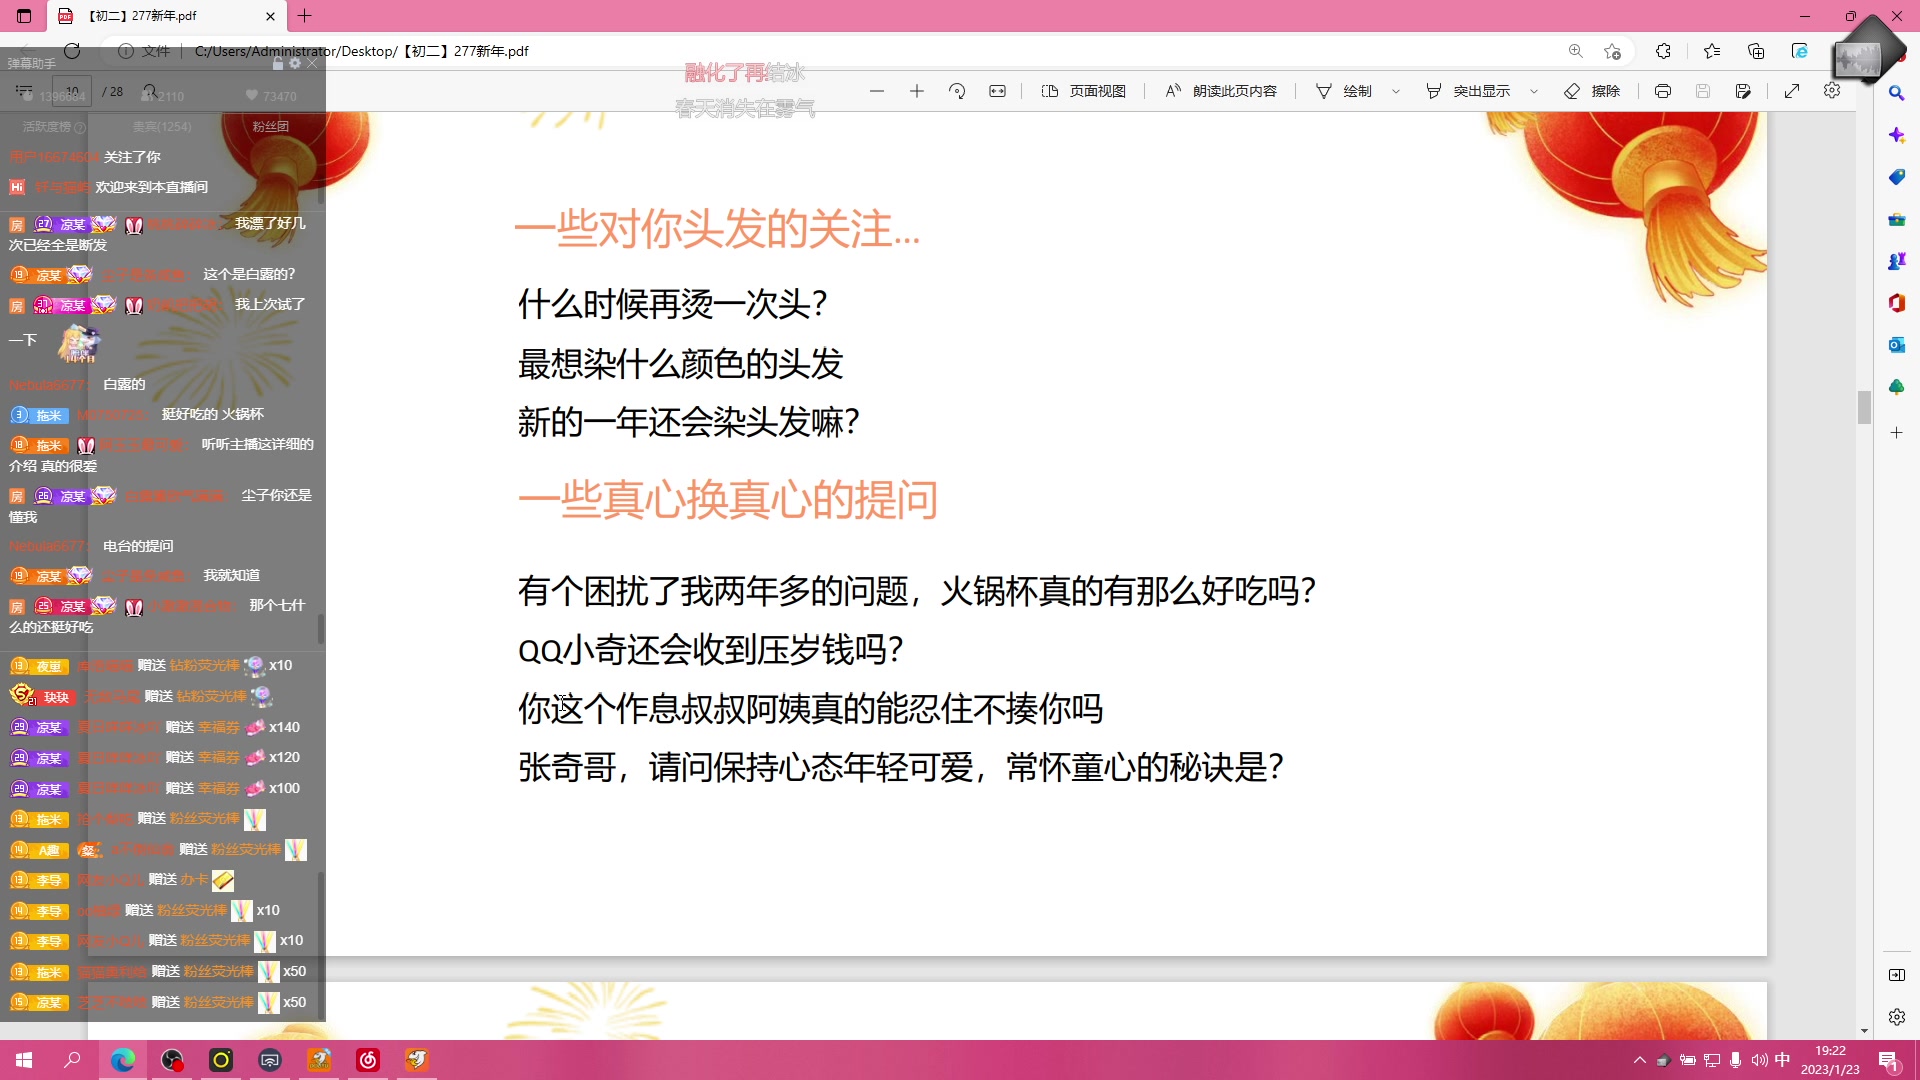This screenshot has height=1080, width=1920.
Task: Toggle sidebar visibility button
Action: tap(1897, 975)
